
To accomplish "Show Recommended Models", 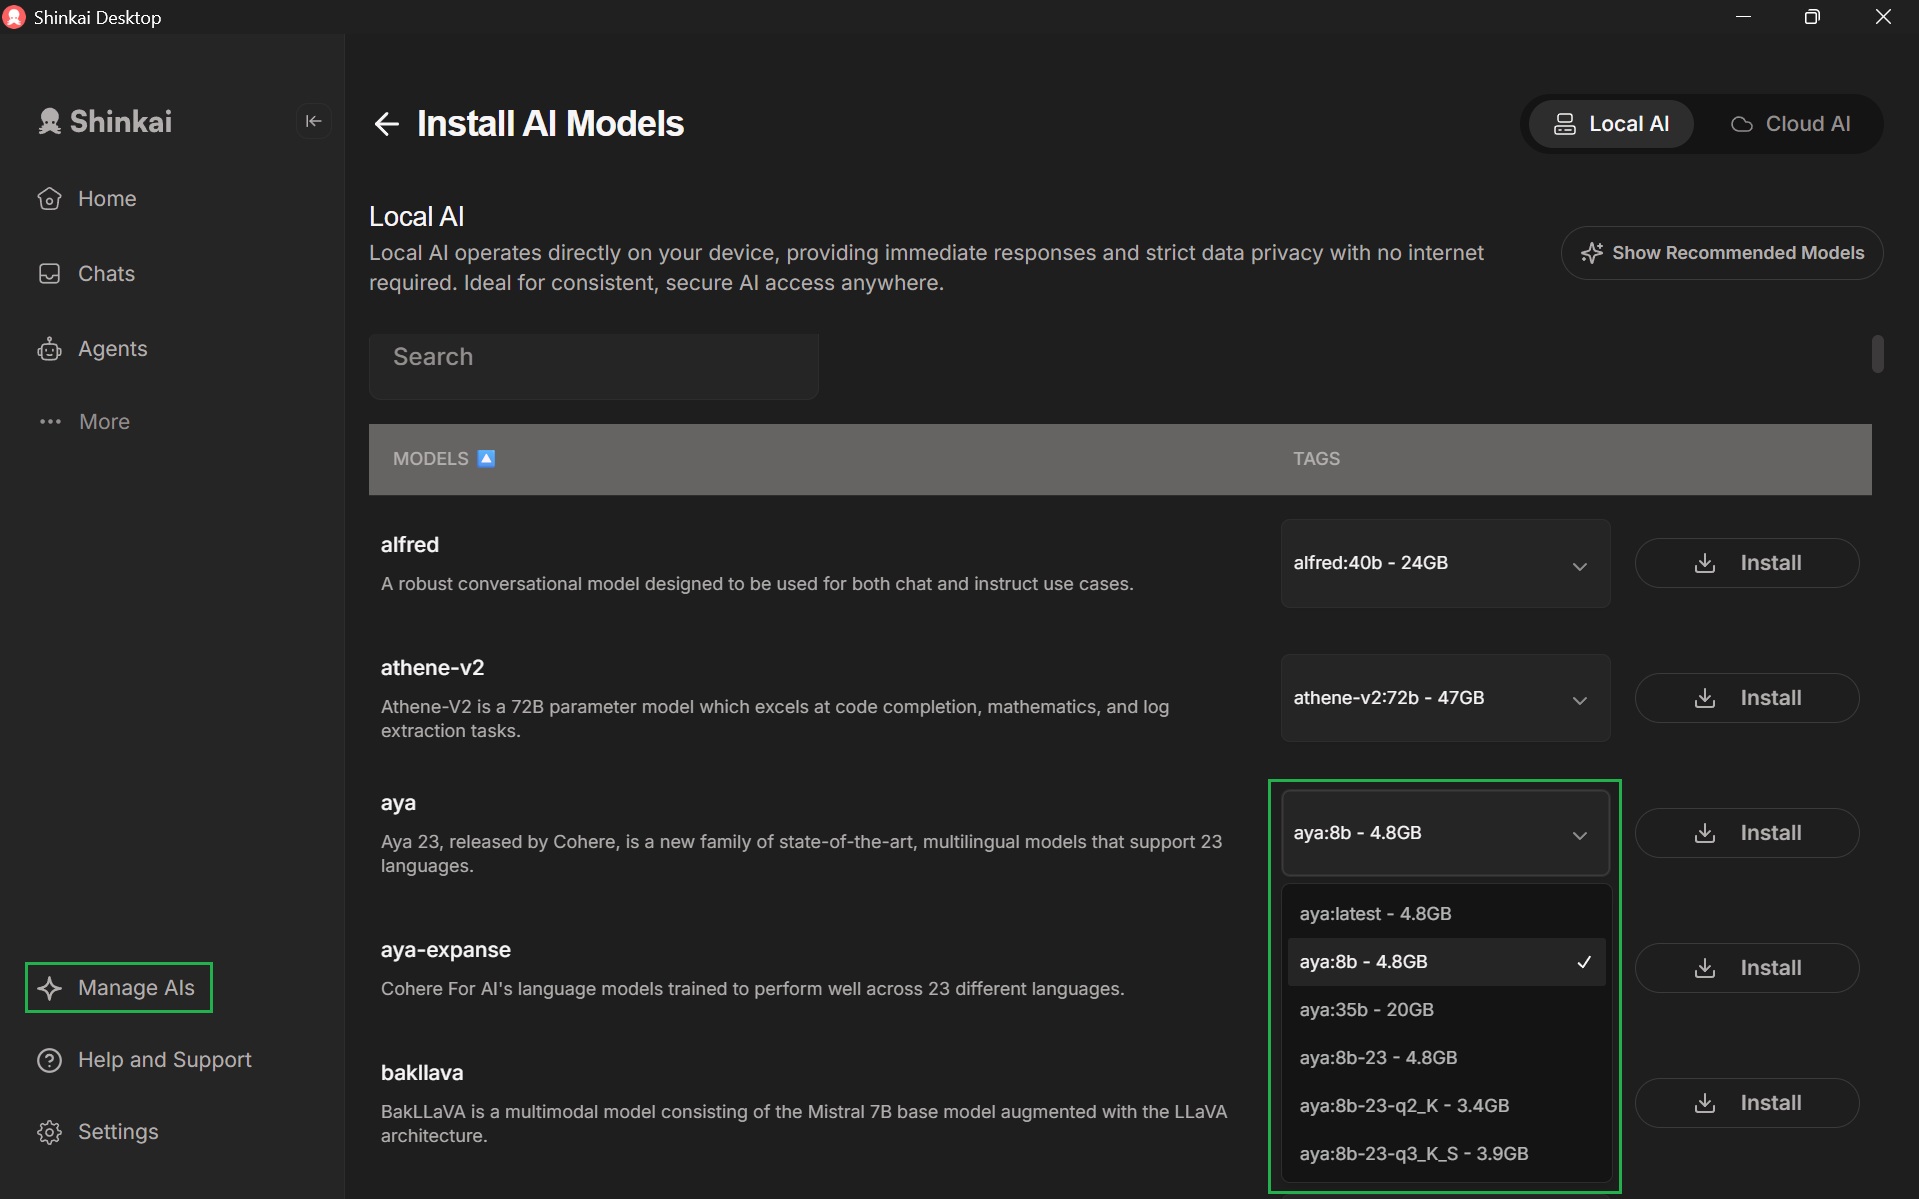I will pos(1721,253).
